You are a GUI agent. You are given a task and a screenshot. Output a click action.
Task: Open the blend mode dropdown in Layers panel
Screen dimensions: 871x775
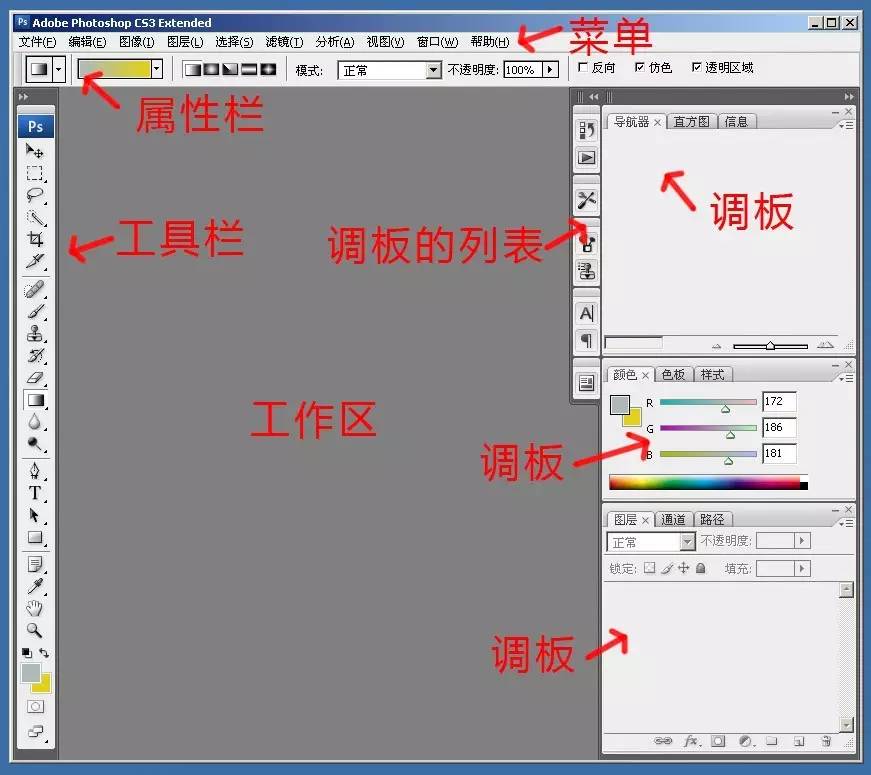[651, 541]
